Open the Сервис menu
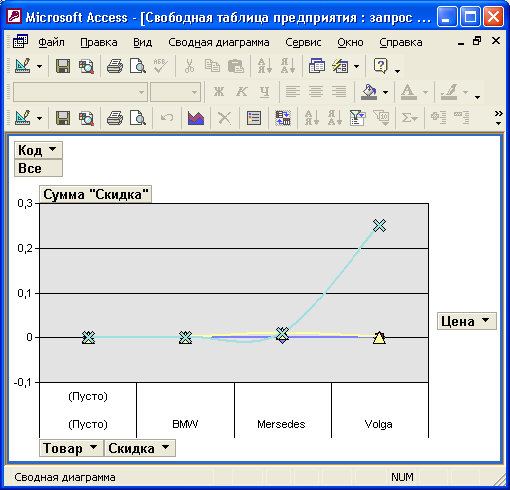The height and width of the screenshot is (490, 510). (x=303, y=42)
